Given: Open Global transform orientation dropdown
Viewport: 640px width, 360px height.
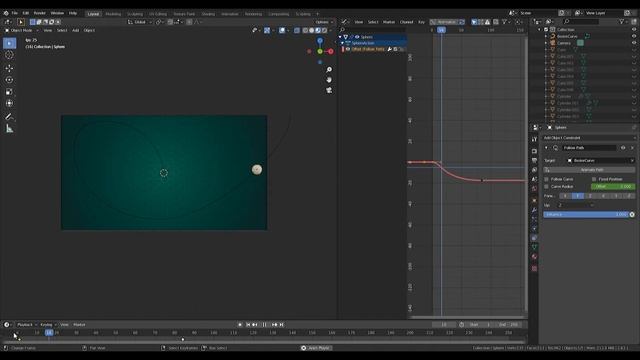Looking at the screenshot, I should click(140, 22).
